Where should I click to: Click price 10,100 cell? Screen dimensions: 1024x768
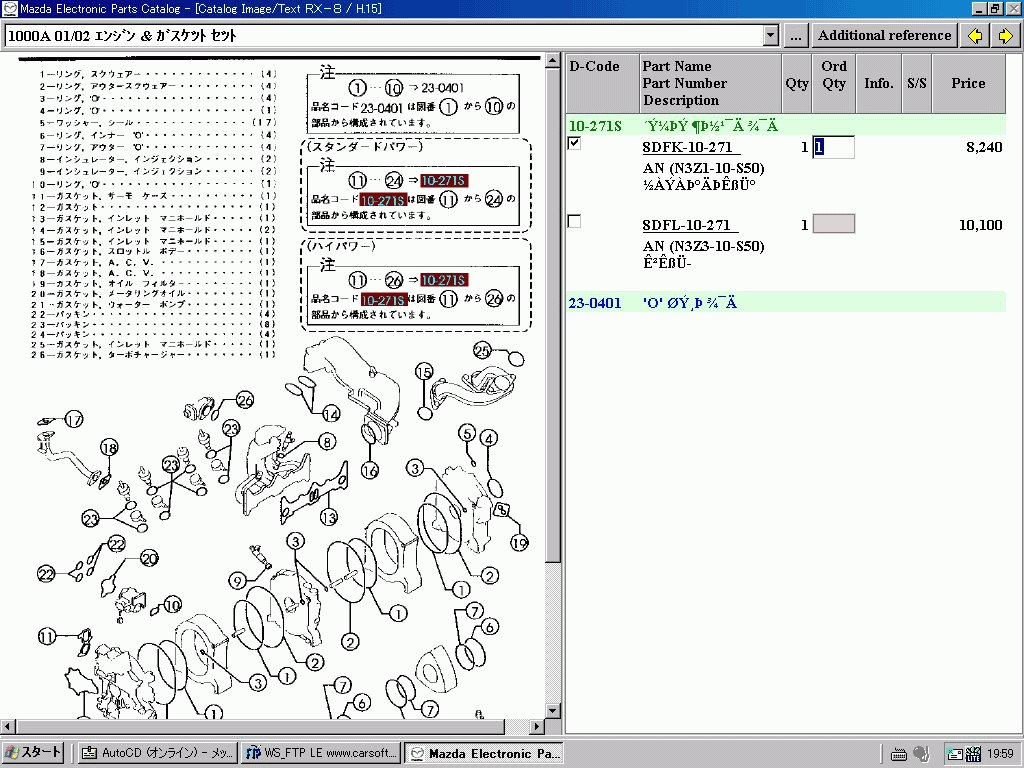pos(980,225)
